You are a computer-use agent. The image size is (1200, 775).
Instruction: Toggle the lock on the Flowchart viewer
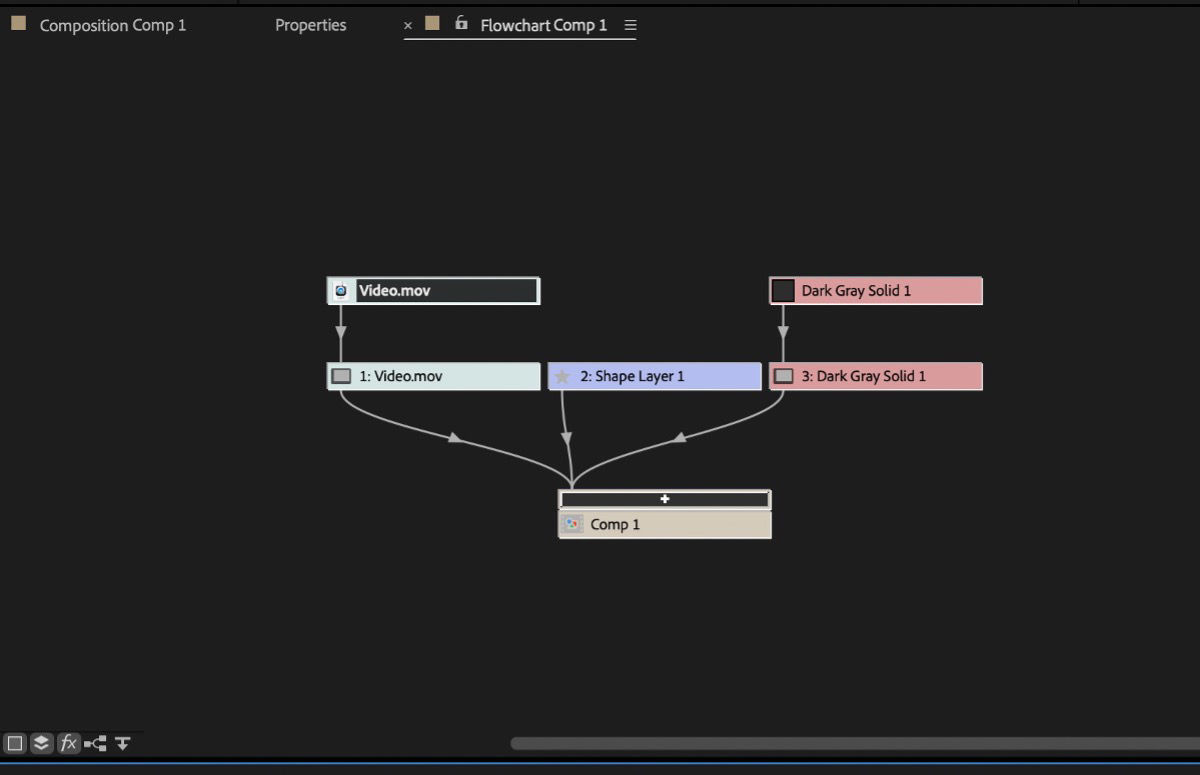coord(460,24)
